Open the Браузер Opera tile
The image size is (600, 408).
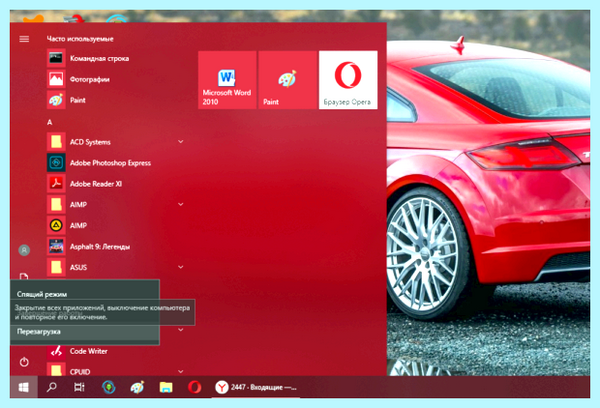click(x=348, y=80)
